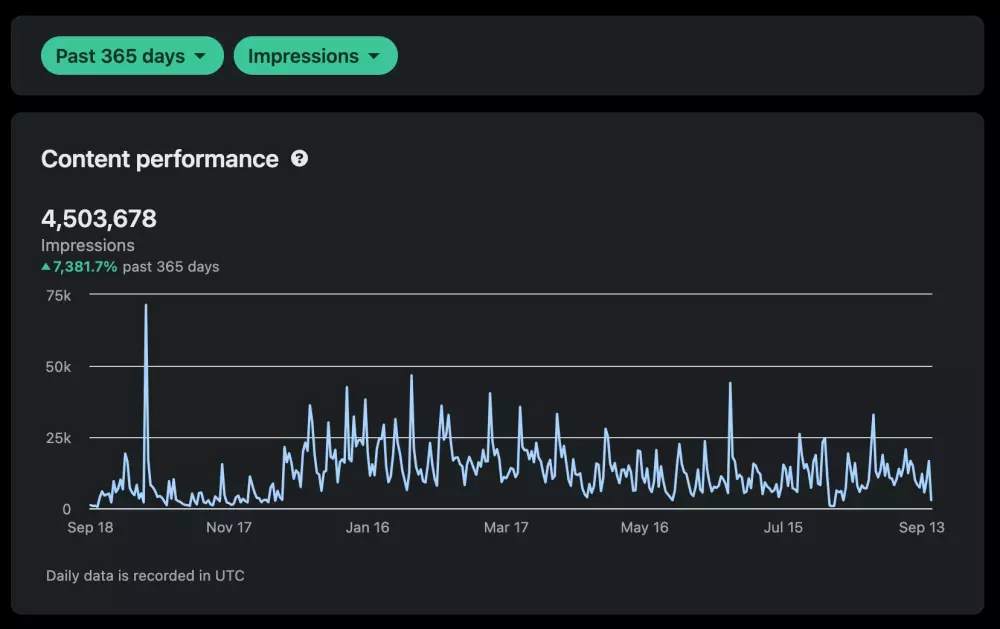This screenshot has width=1000, height=629.
Task: Click the tallest spike near 75k
Action: point(146,308)
